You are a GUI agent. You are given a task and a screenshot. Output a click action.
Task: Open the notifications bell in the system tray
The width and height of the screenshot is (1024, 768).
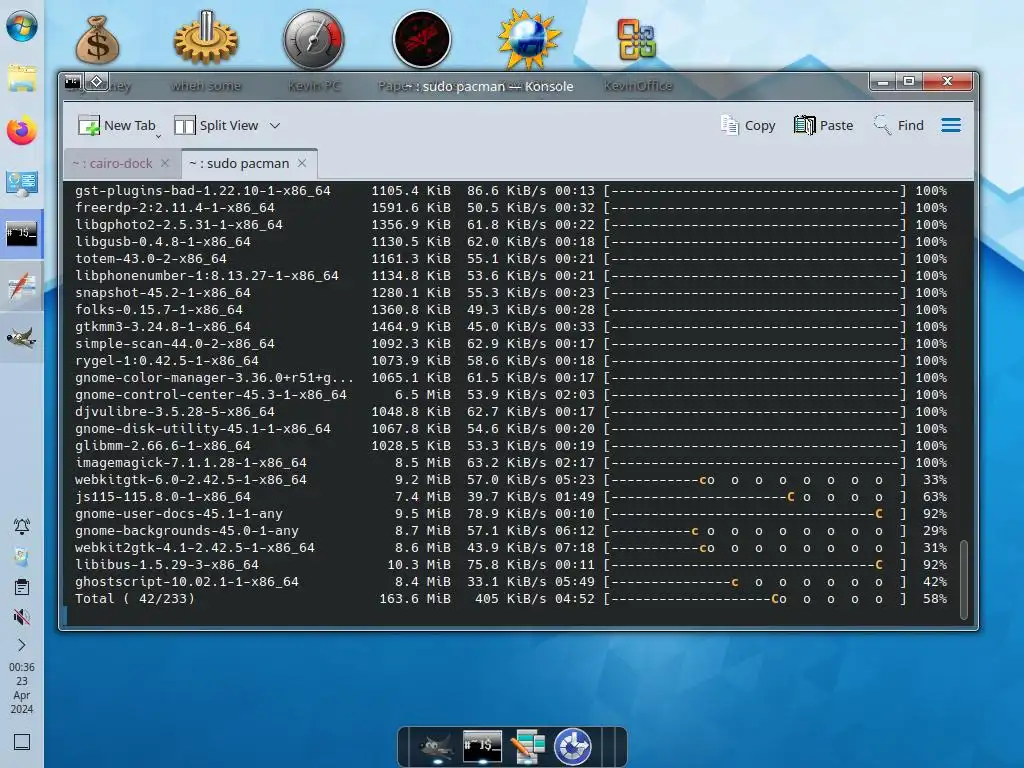[22, 526]
